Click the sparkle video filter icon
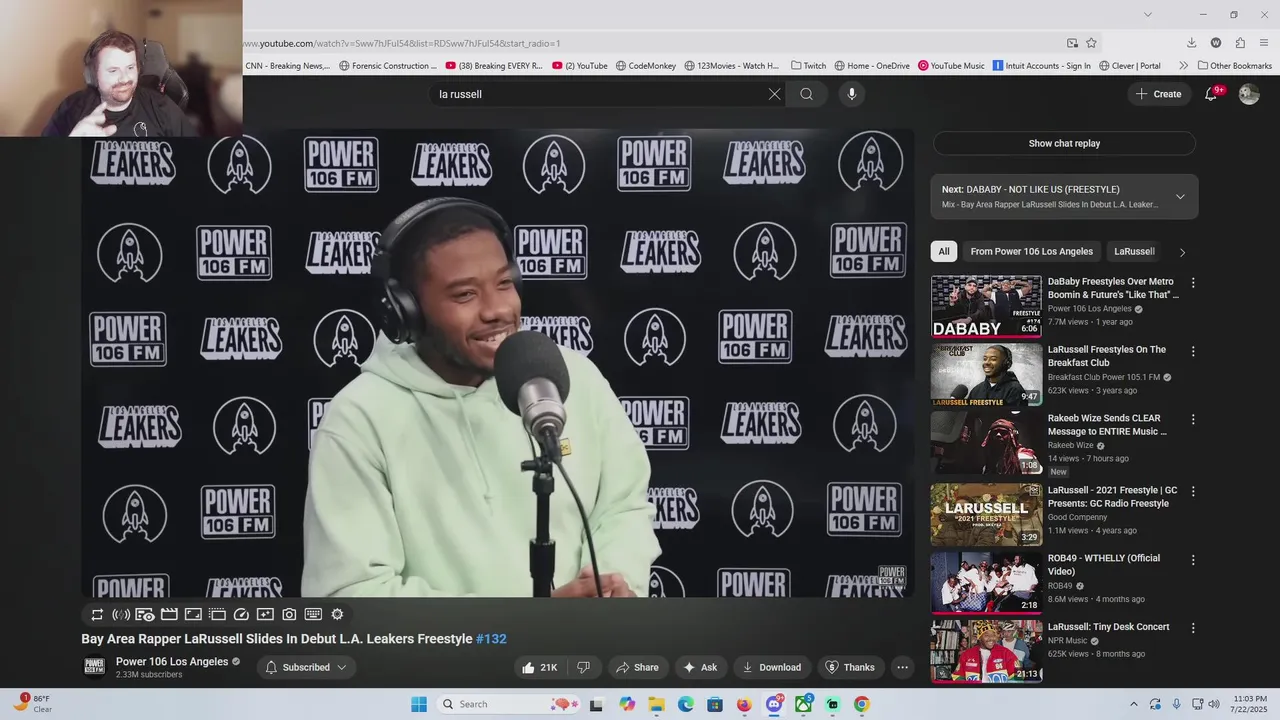 click(x=265, y=615)
